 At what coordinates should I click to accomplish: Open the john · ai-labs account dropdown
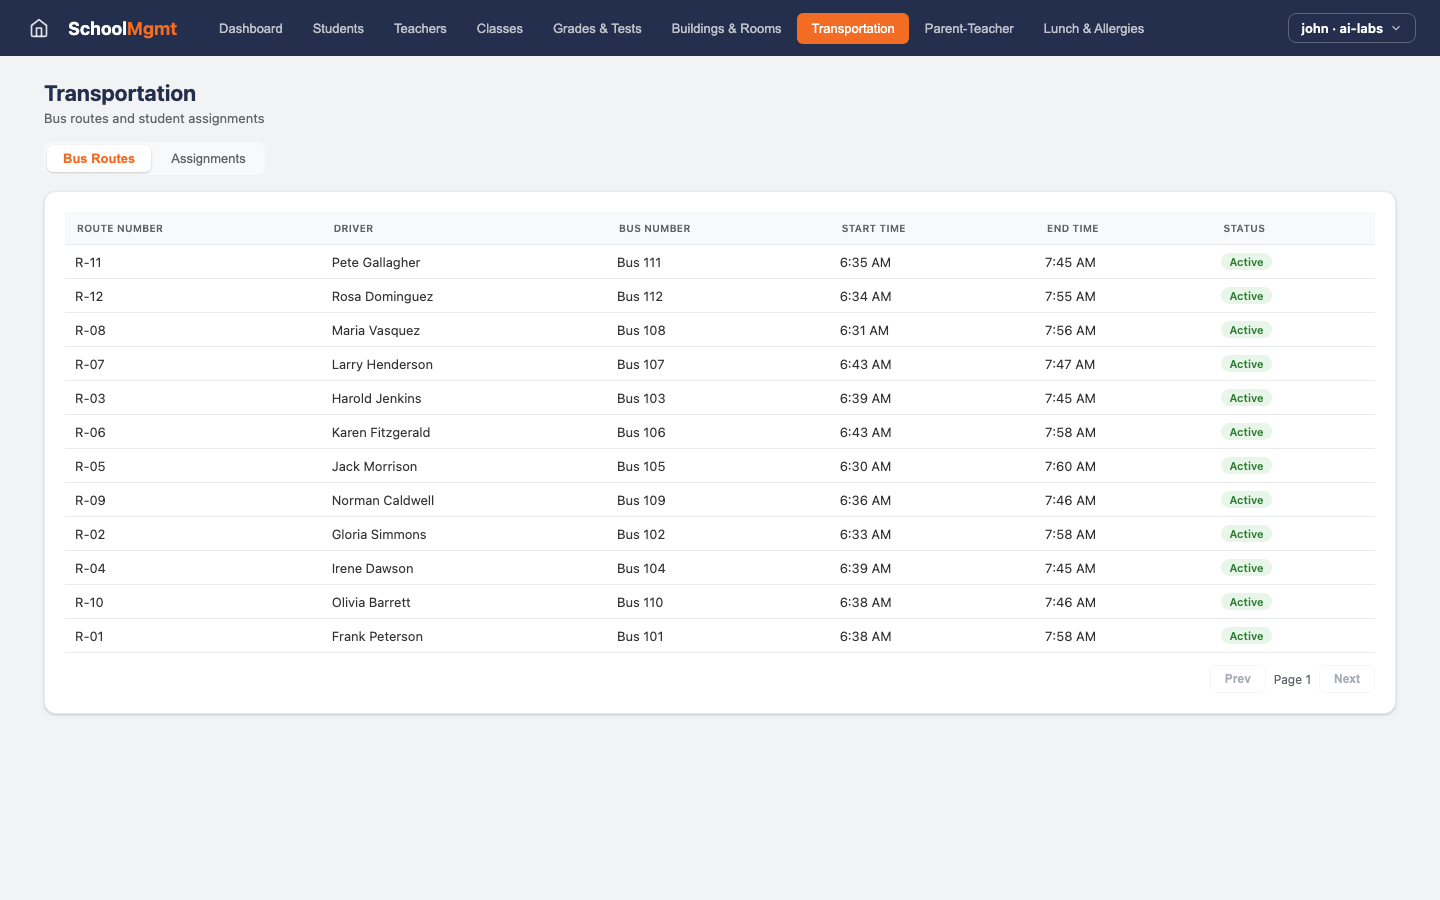(1351, 28)
